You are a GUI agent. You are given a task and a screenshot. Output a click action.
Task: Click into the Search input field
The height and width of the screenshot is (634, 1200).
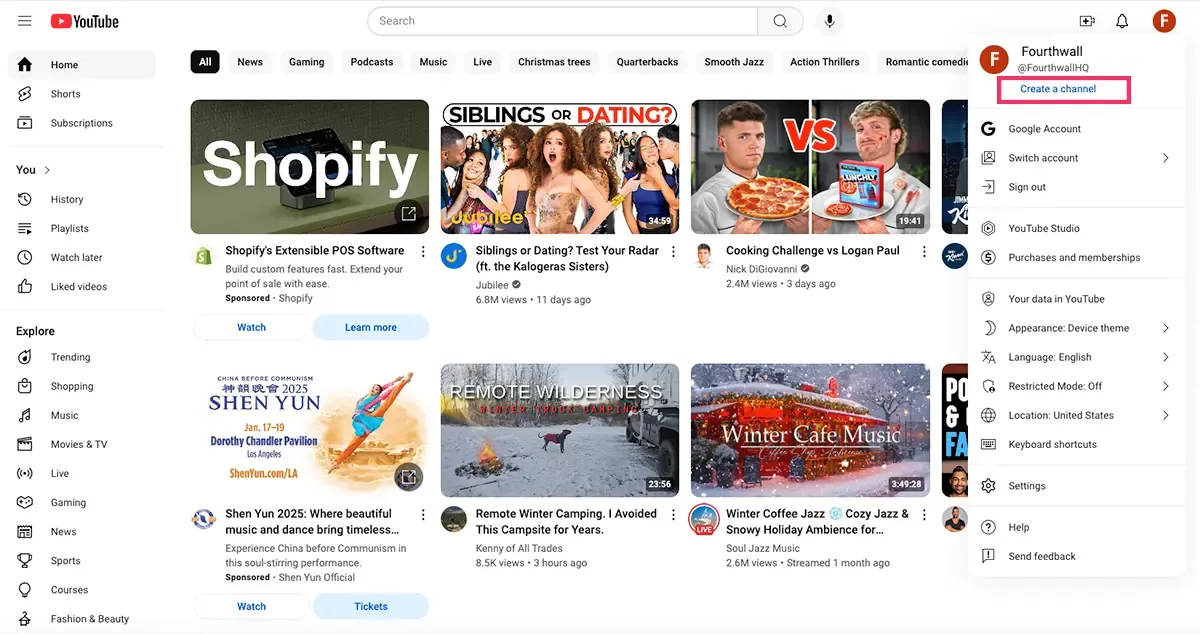[560, 21]
